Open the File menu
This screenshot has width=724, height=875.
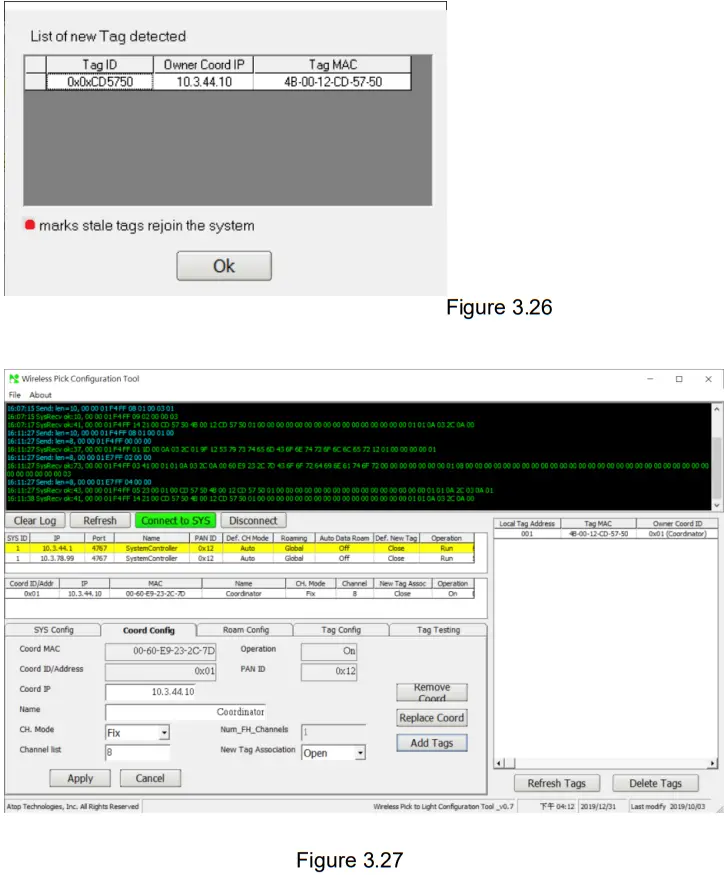15,395
